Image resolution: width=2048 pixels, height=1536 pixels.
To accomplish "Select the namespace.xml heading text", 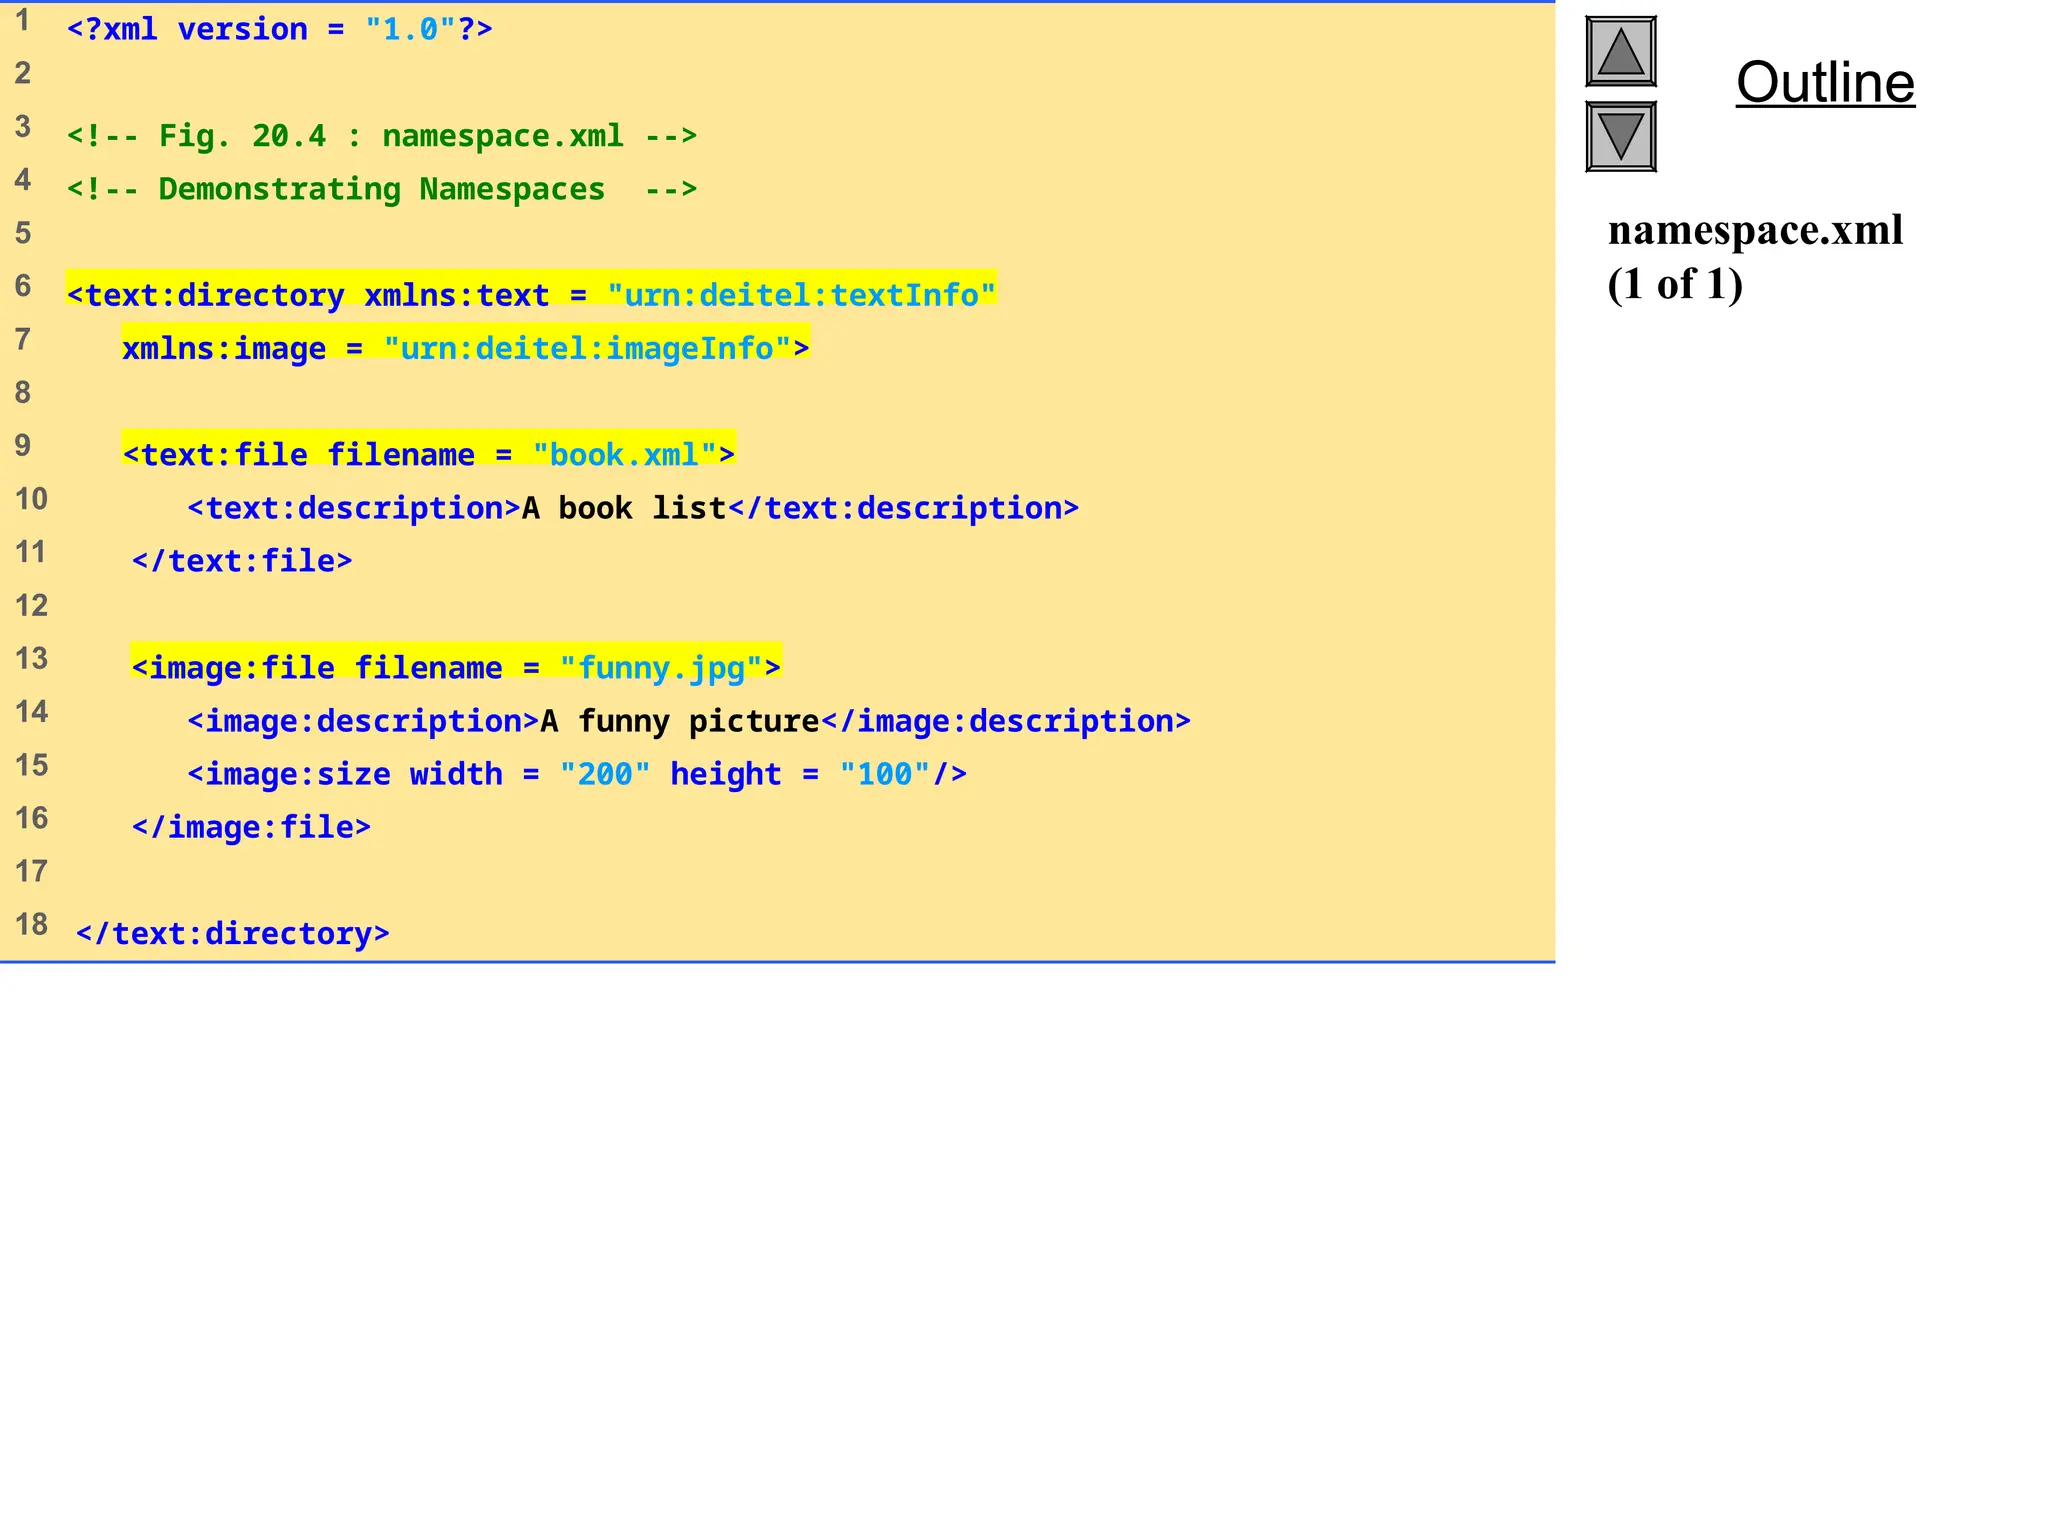I will click(x=1755, y=230).
